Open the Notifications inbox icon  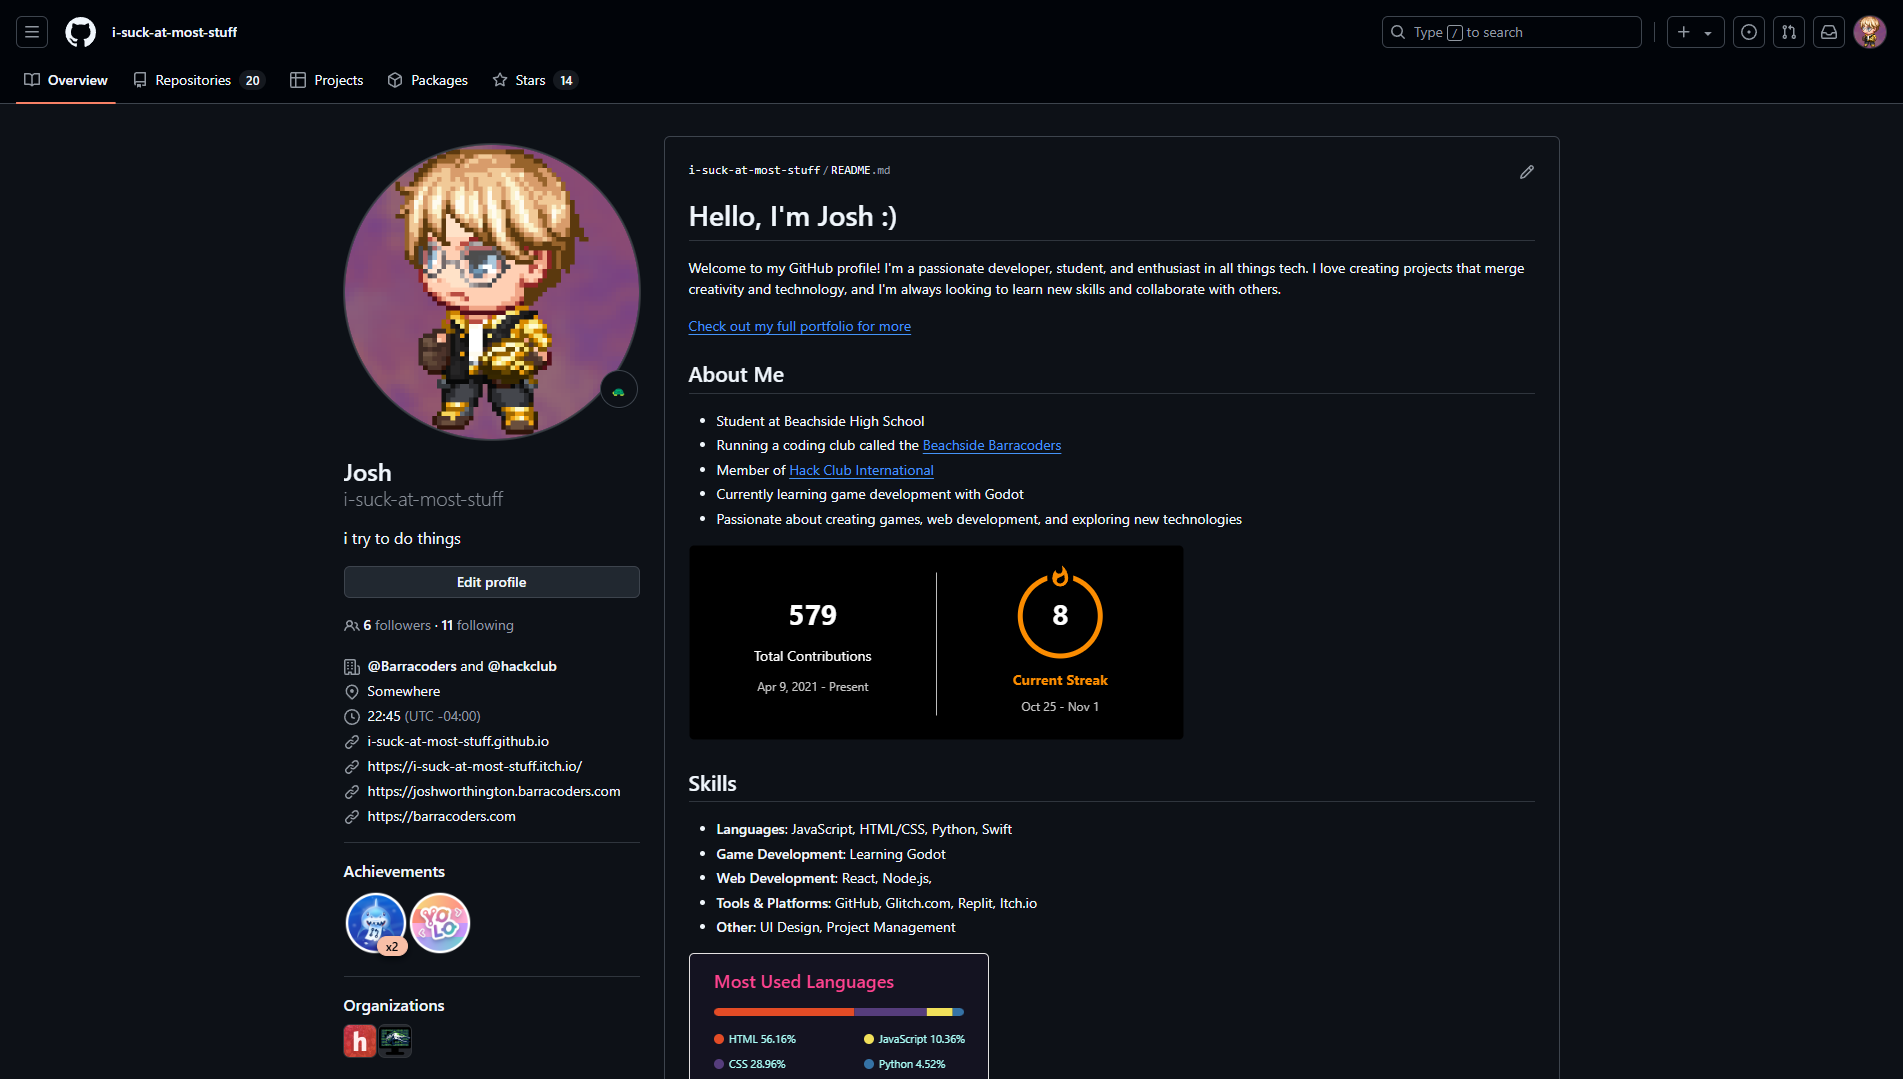[1829, 32]
